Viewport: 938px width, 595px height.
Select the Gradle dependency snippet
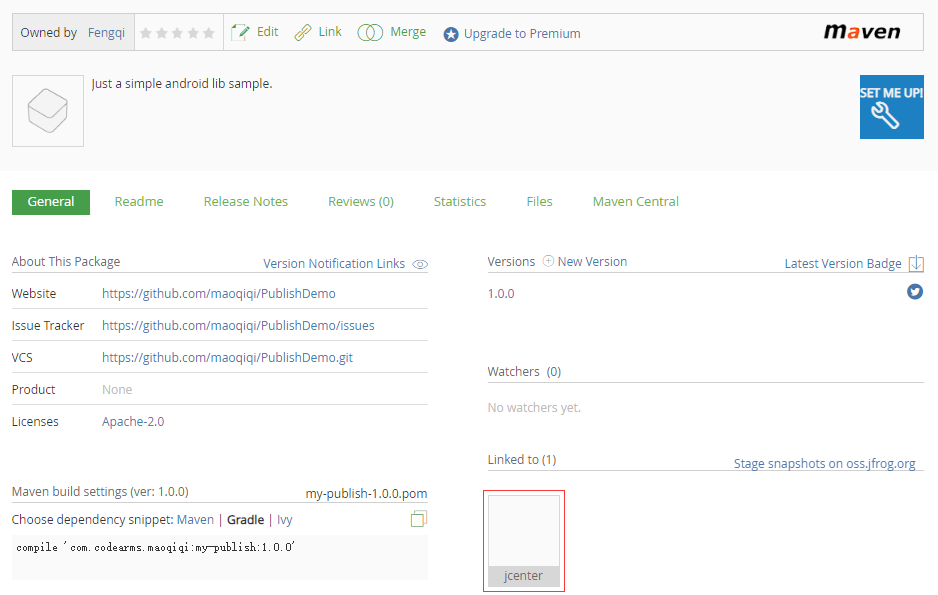(x=245, y=520)
